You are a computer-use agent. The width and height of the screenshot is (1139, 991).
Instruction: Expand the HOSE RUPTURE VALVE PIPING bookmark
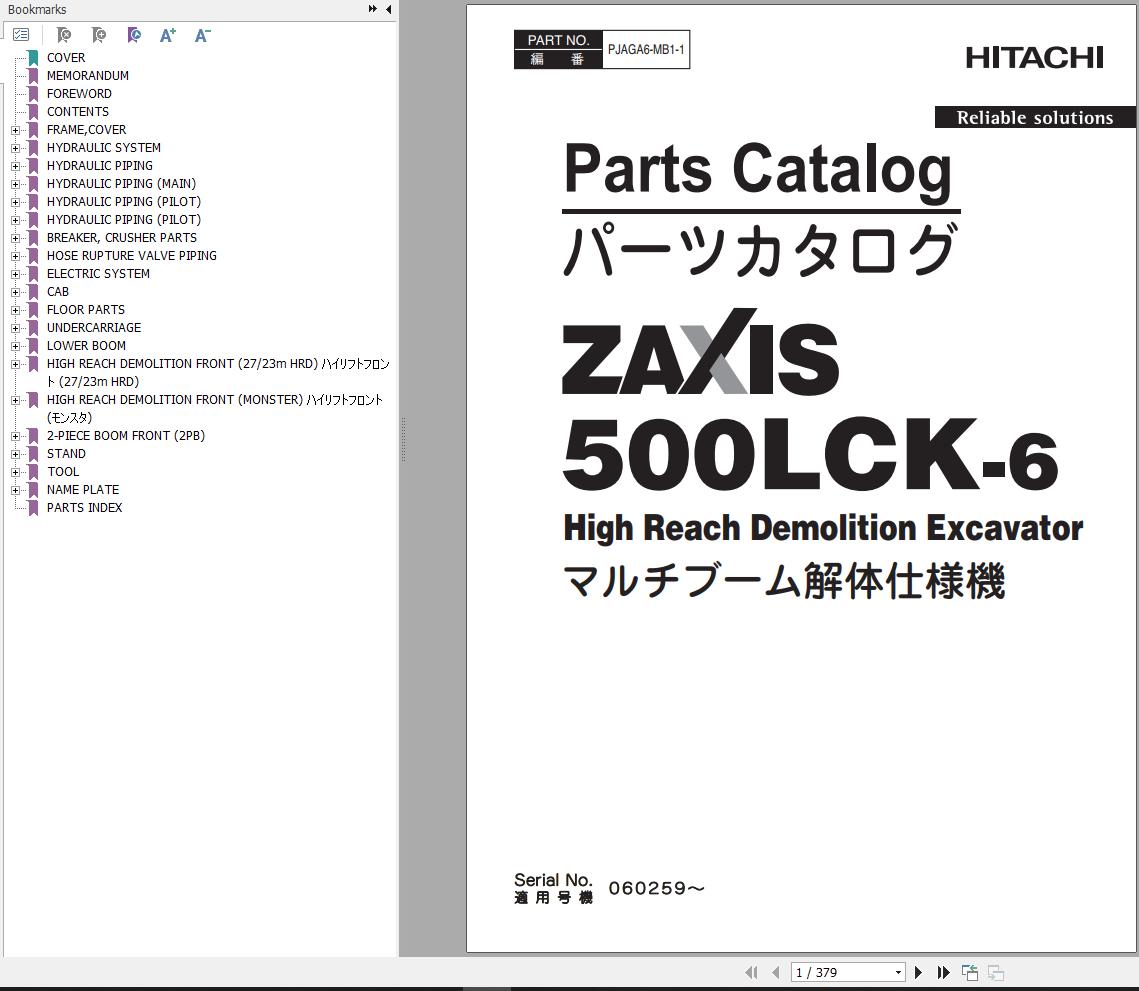[x=15, y=256]
